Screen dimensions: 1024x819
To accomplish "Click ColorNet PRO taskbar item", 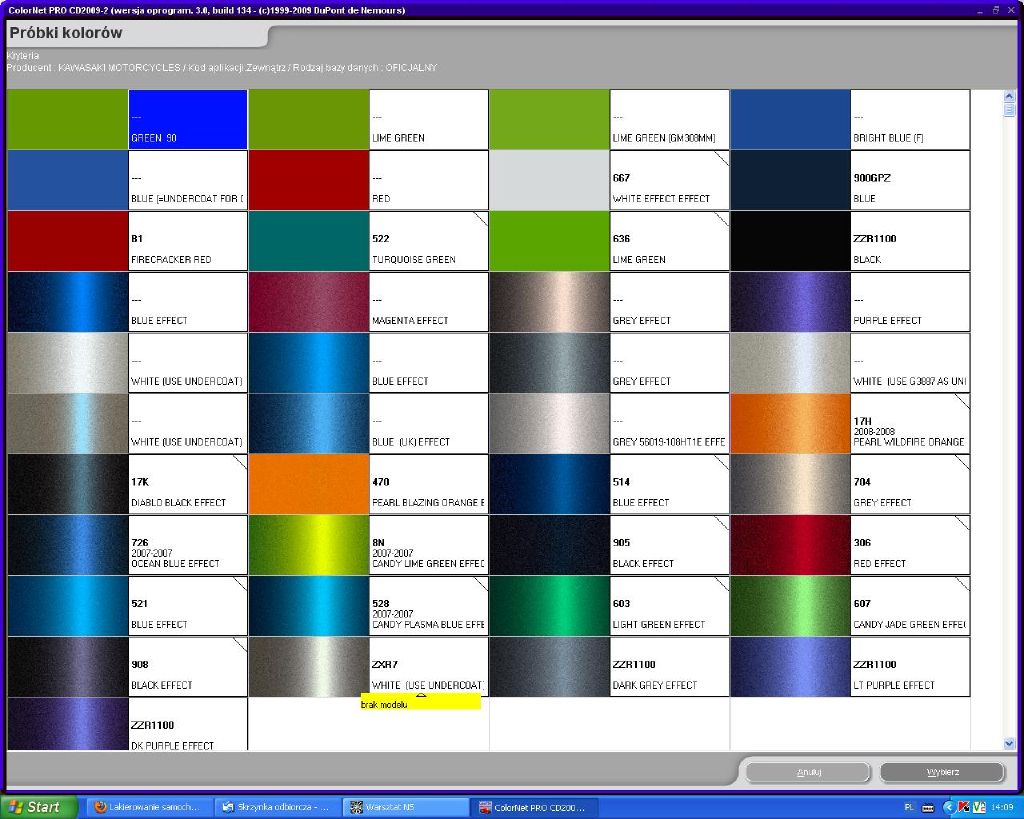I will (x=536, y=807).
